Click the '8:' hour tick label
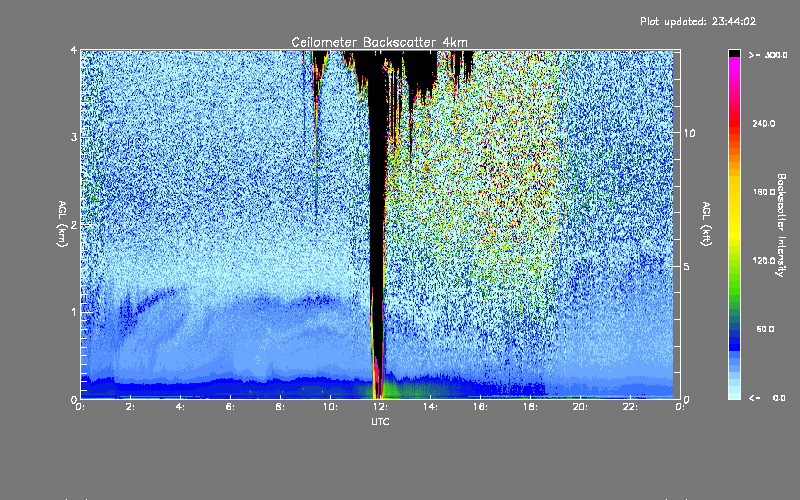The height and width of the screenshot is (500, 800). point(280,407)
